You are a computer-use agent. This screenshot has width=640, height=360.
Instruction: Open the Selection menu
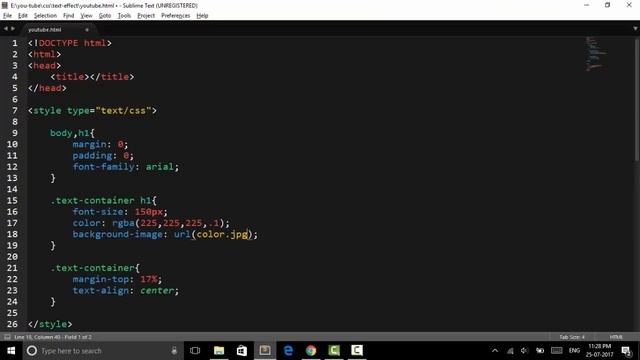(x=45, y=16)
